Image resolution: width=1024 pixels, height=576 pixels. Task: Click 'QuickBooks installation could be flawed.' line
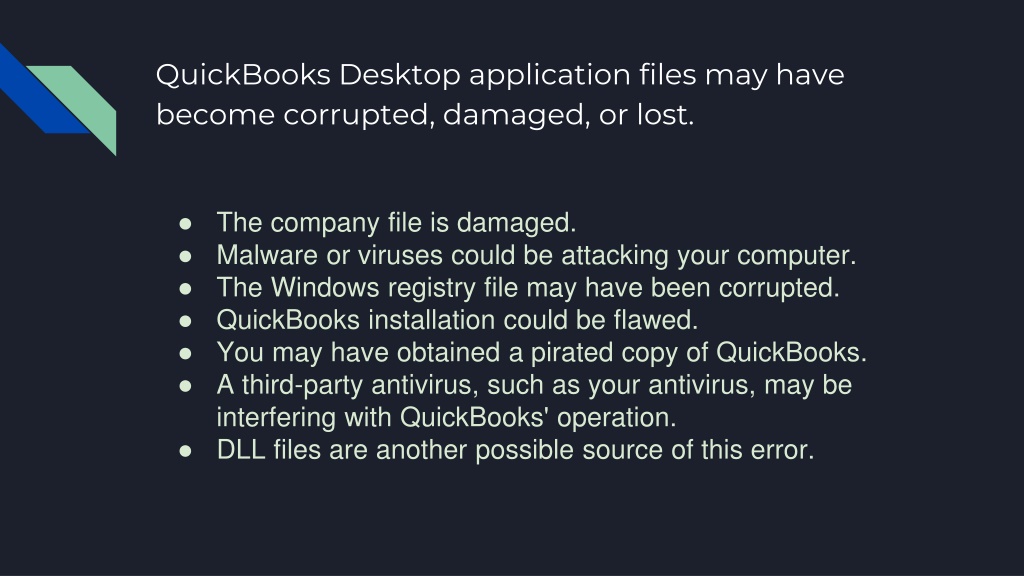coord(457,320)
